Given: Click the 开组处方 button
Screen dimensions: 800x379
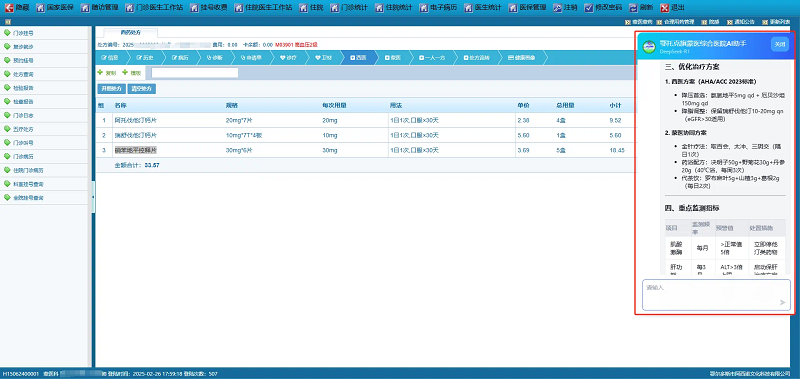Looking at the screenshot, I should (x=111, y=88).
